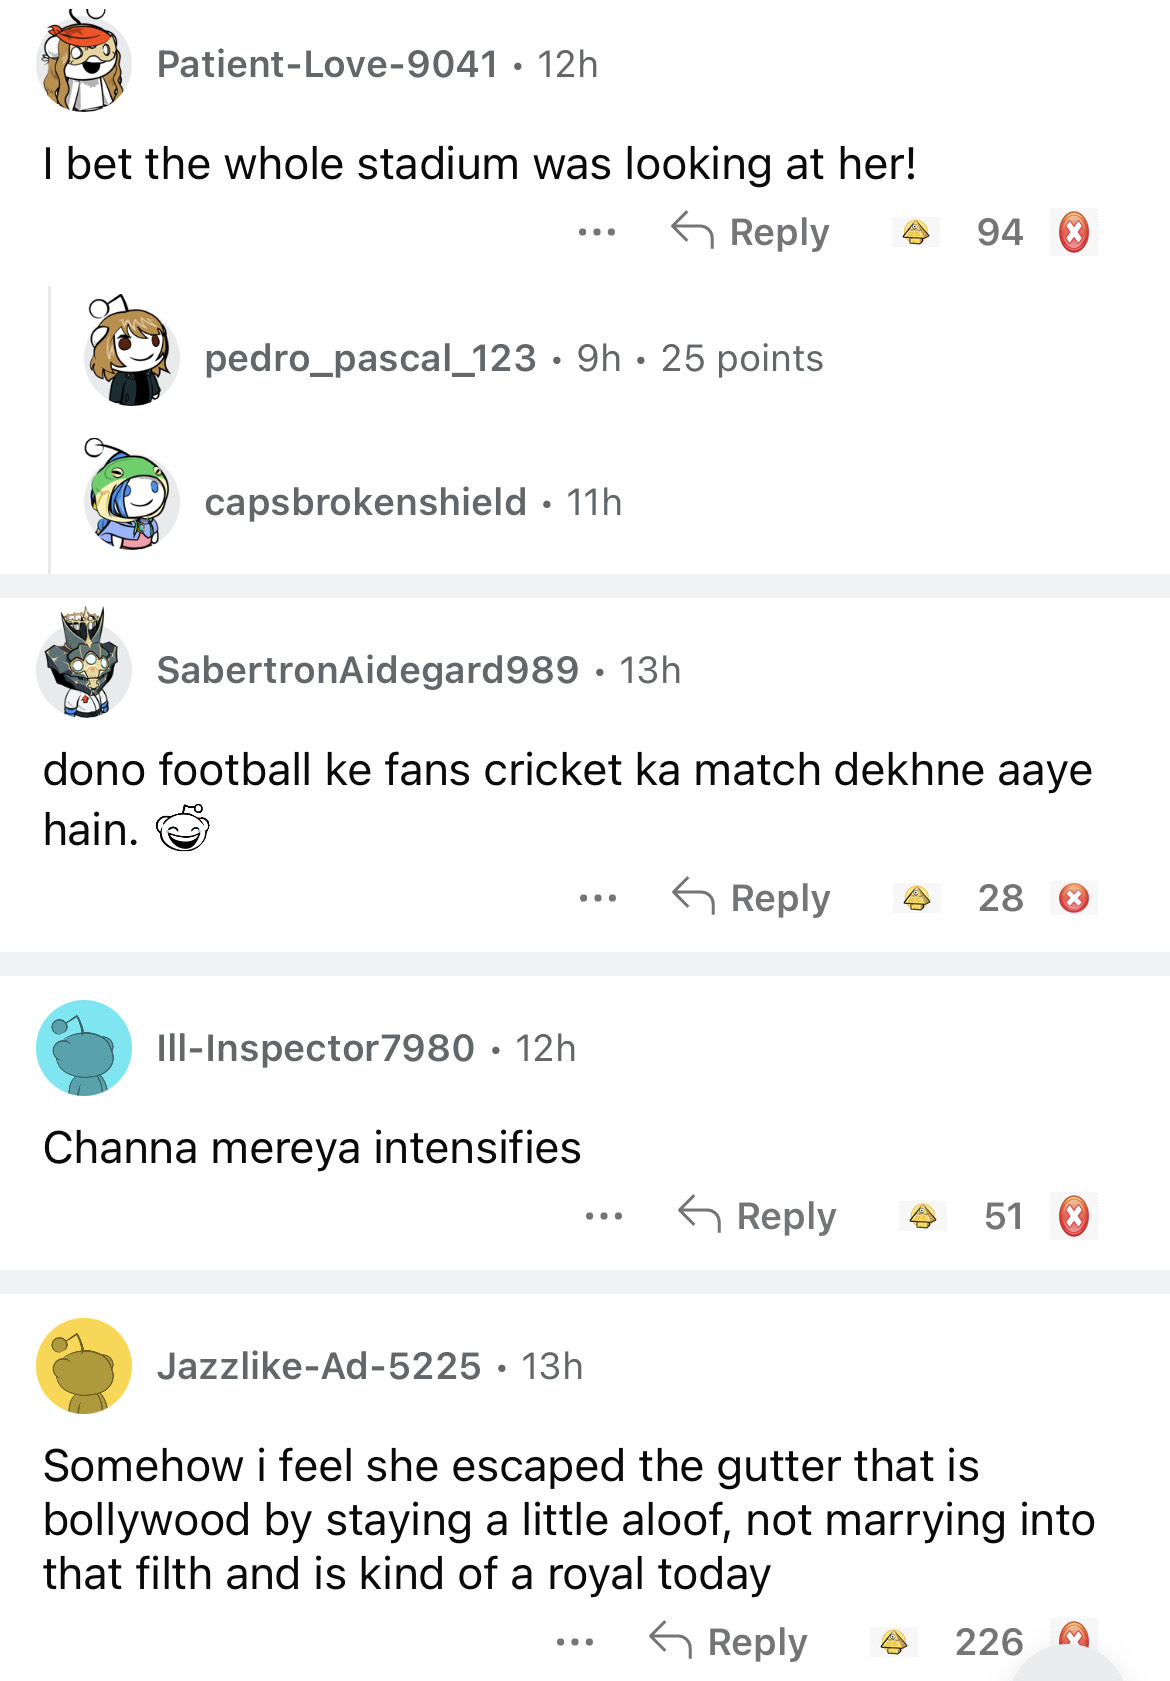1170x1681 pixels.
Task: Open Ill-Inspector7980 username profile link
Action: (315, 1048)
